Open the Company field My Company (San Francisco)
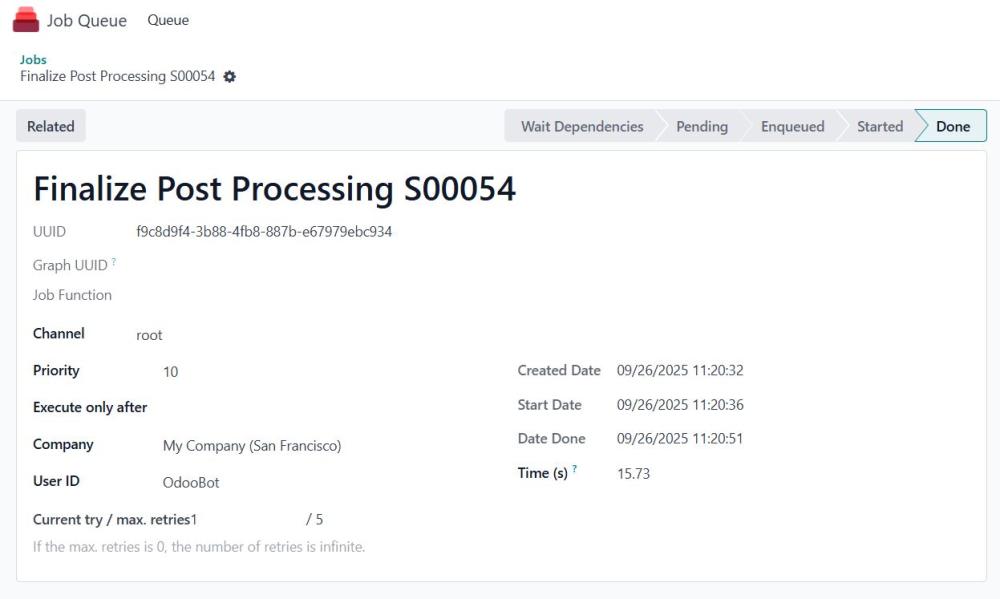Image resolution: width=1000 pixels, height=599 pixels. click(x=252, y=446)
